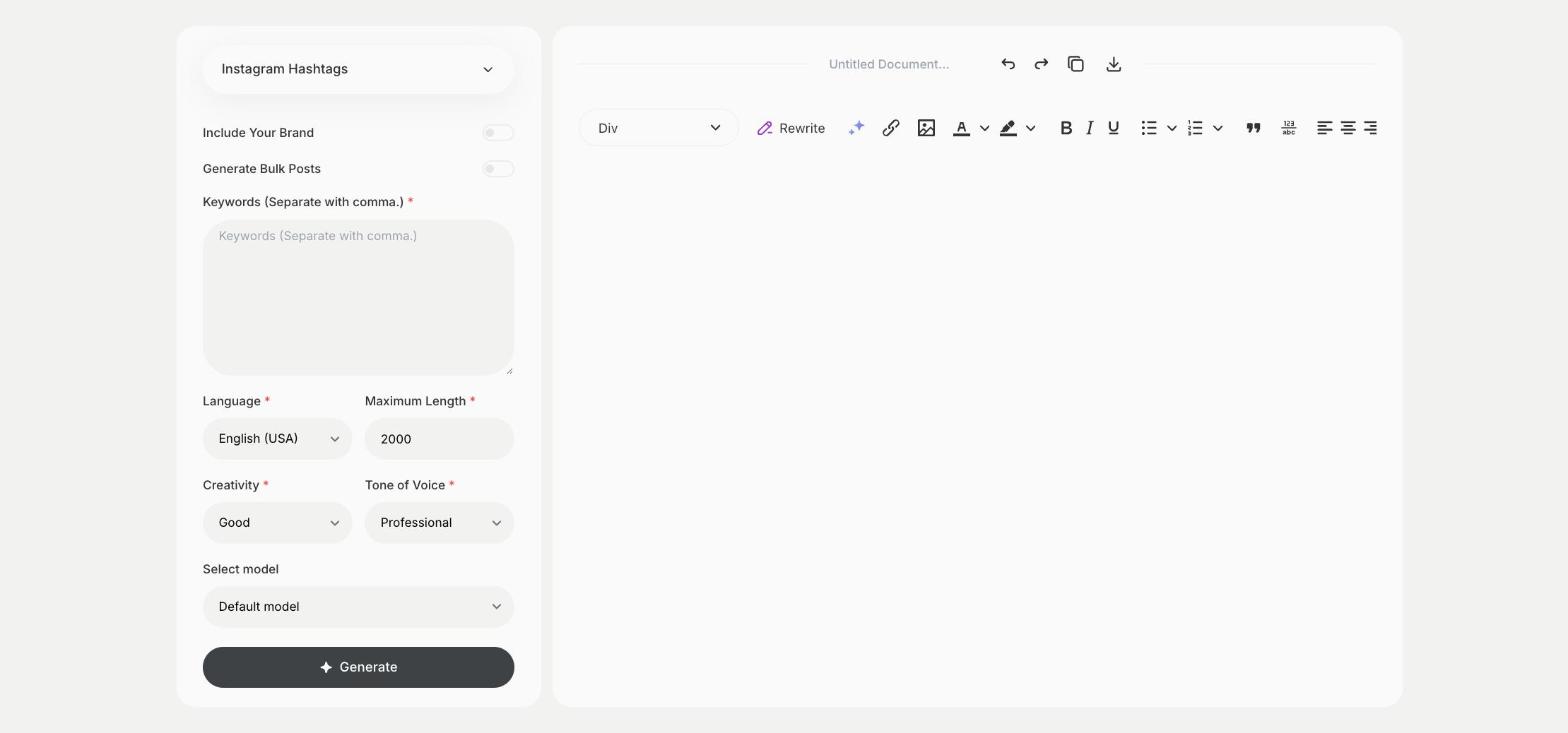Insert a bulleted list
The image size is (1568, 733).
(1149, 128)
